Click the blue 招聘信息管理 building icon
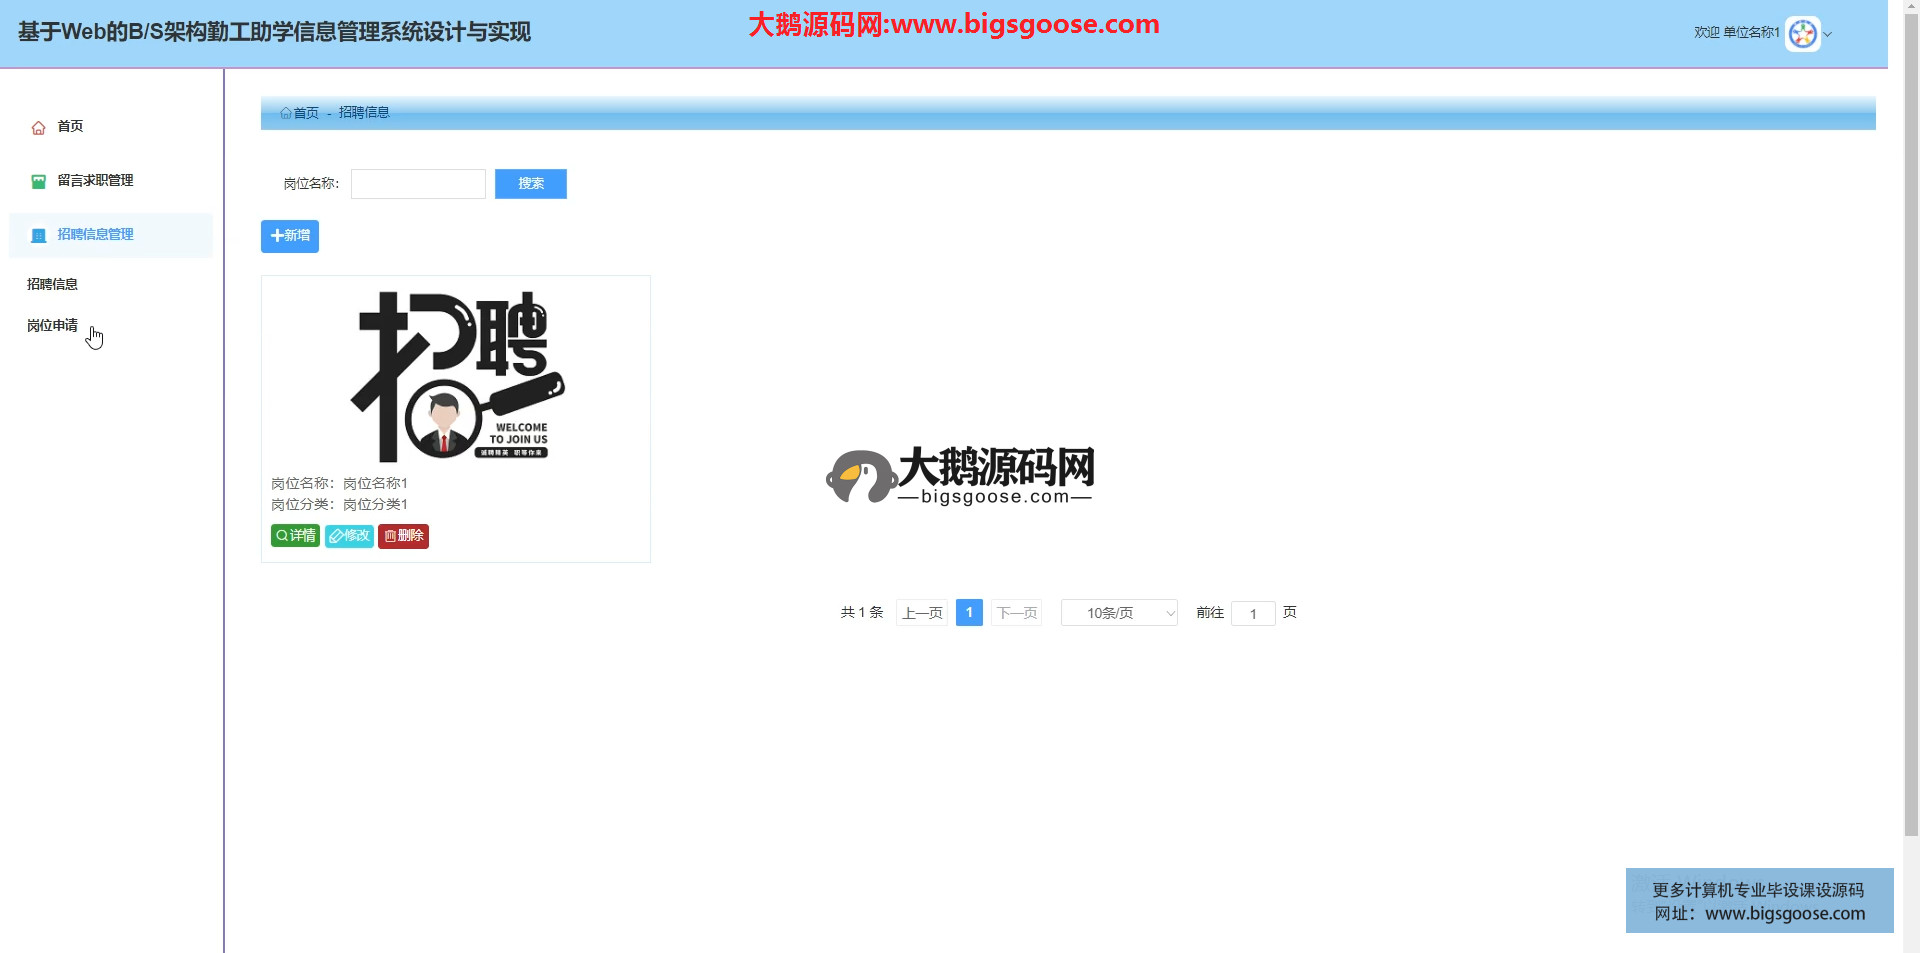The height and width of the screenshot is (953, 1920). [x=39, y=236]
